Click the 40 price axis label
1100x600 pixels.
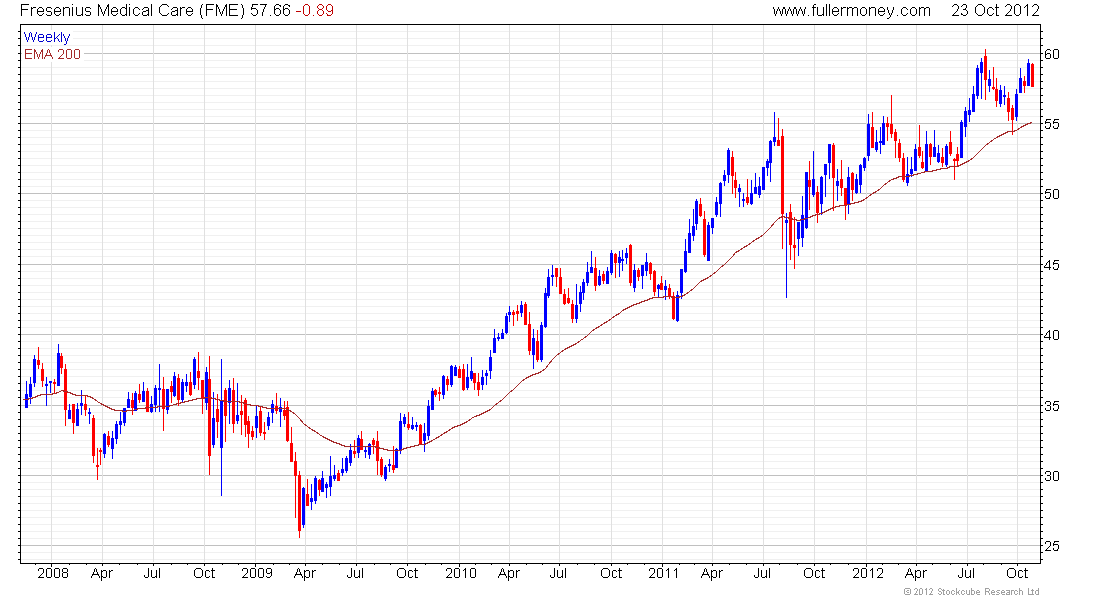coord(1052,335)
